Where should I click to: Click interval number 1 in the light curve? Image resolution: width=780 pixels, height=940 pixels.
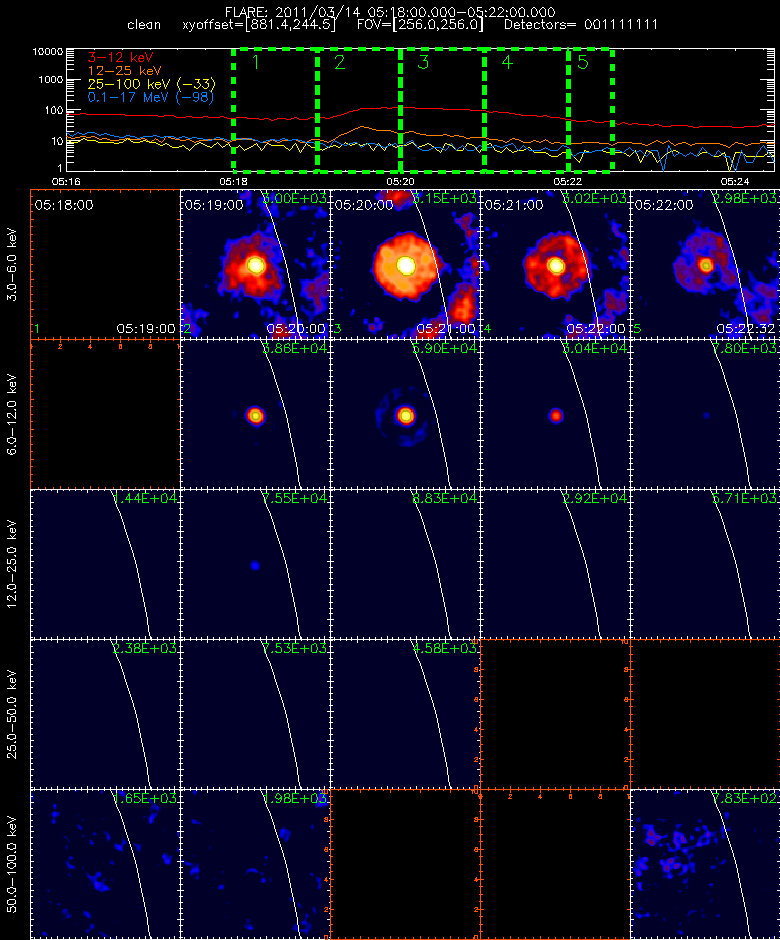point(256,62)
